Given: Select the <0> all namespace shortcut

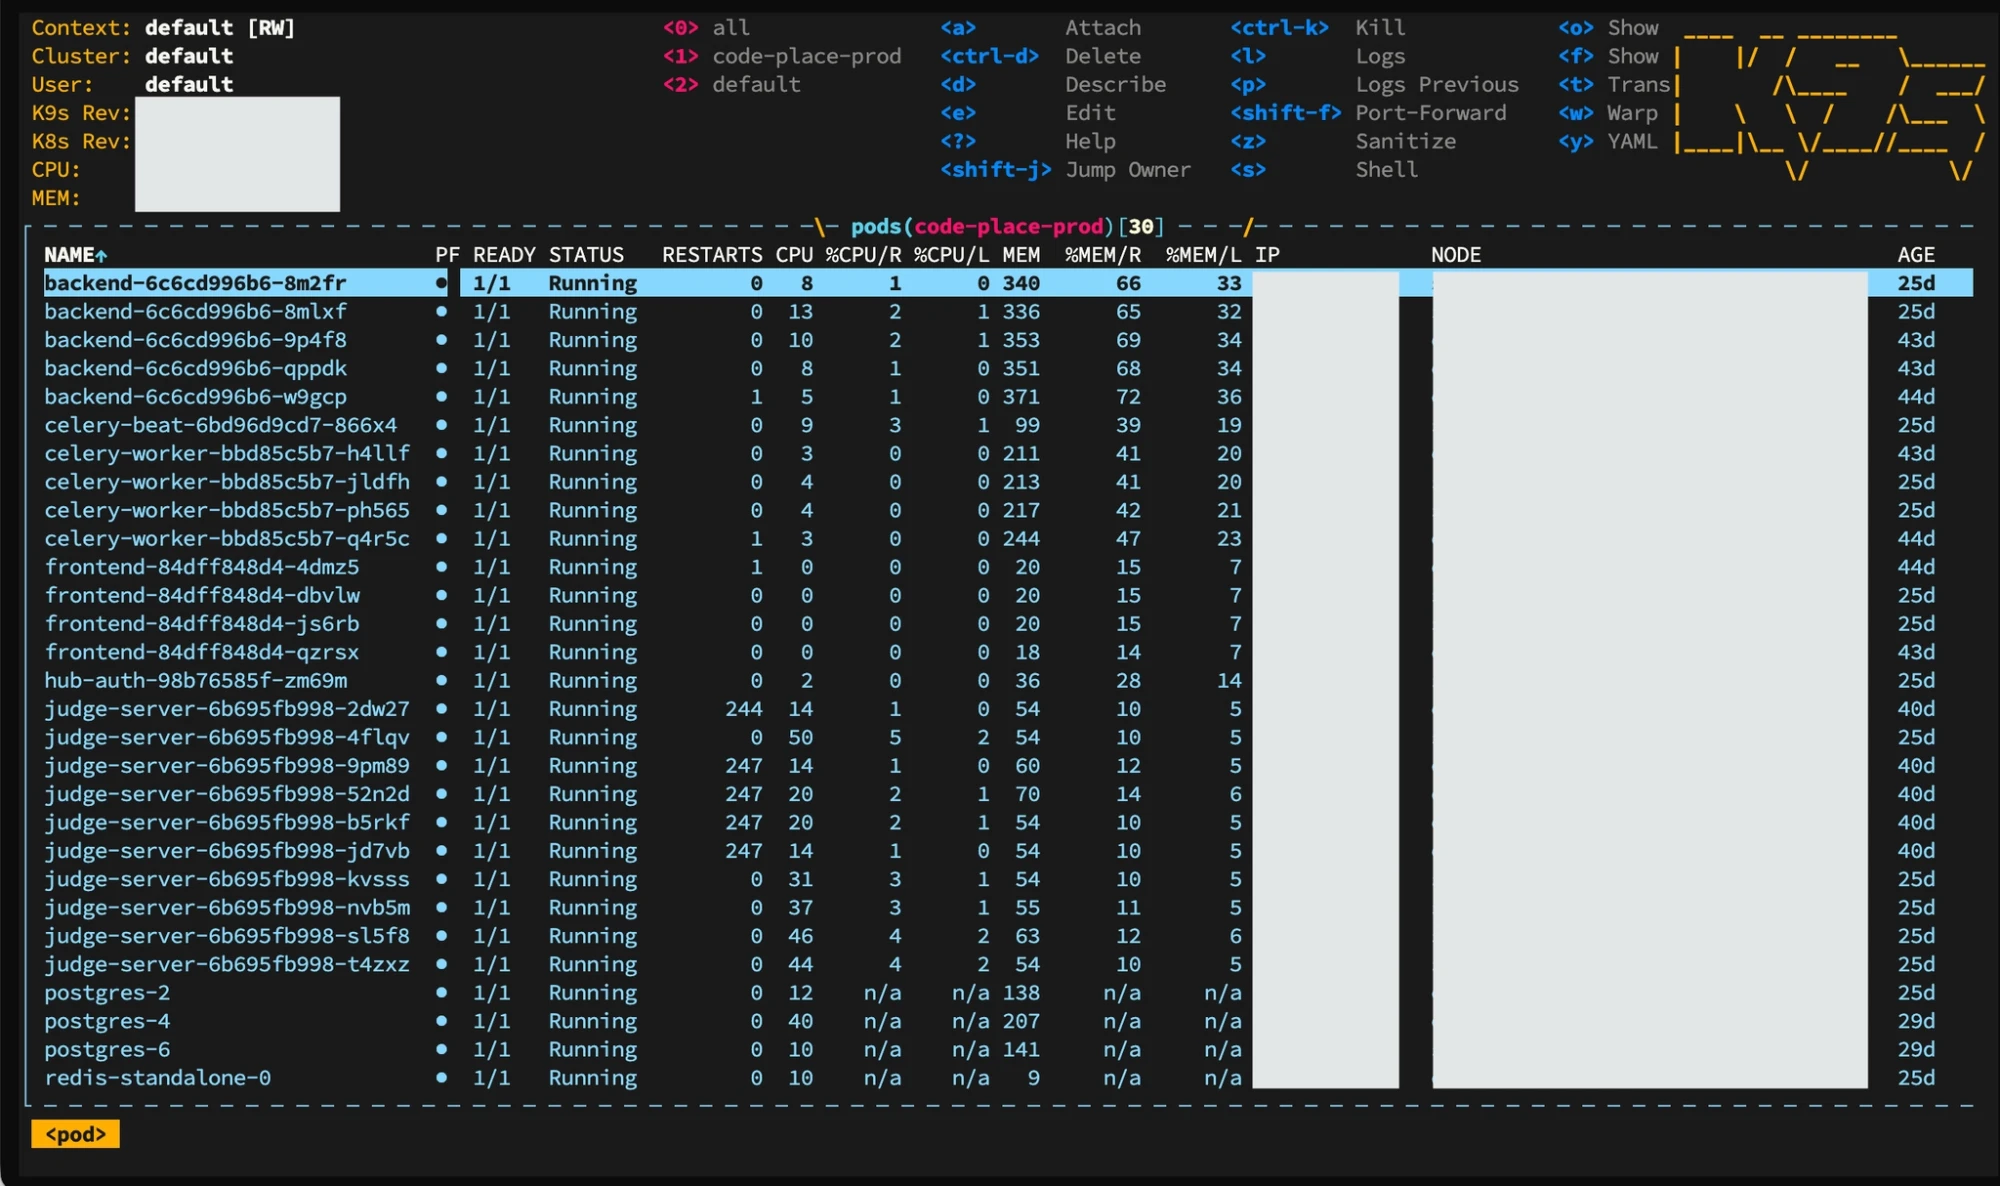Looking at the screenshot, I should [707, 28].
